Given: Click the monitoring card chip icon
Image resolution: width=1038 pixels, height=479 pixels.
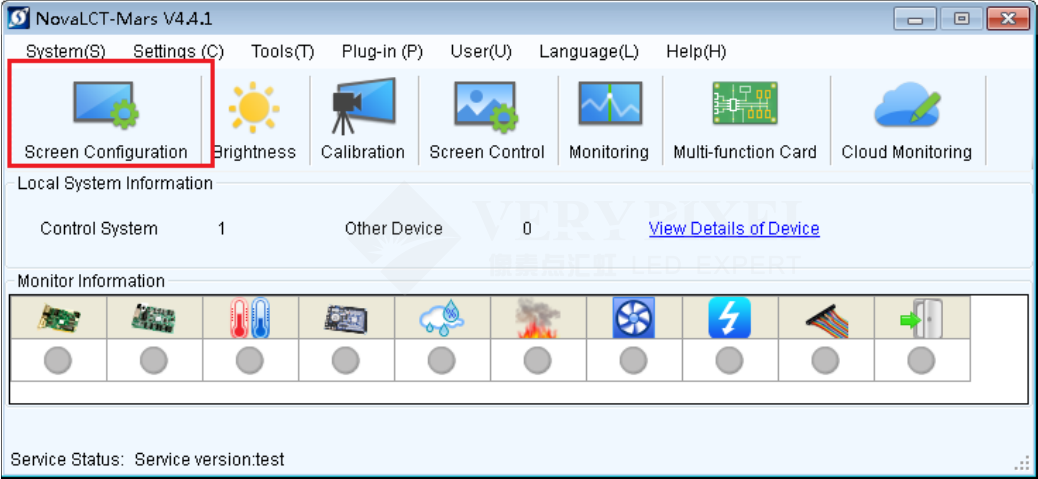Looking at the screenshot, I should (346, 318).
